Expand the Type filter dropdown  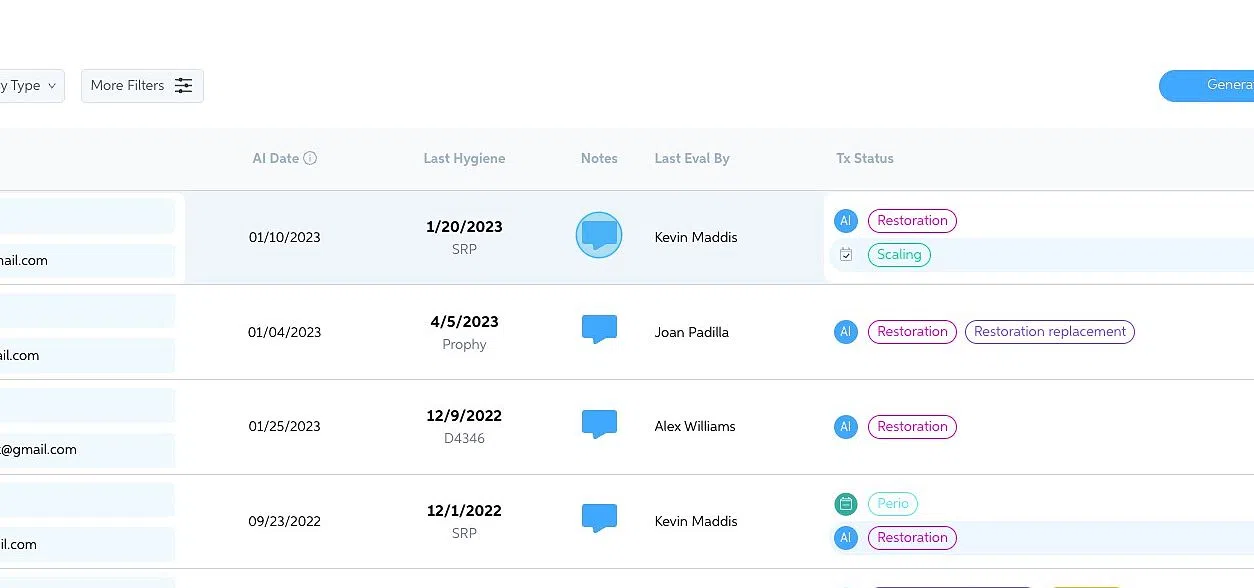point(30,86)
